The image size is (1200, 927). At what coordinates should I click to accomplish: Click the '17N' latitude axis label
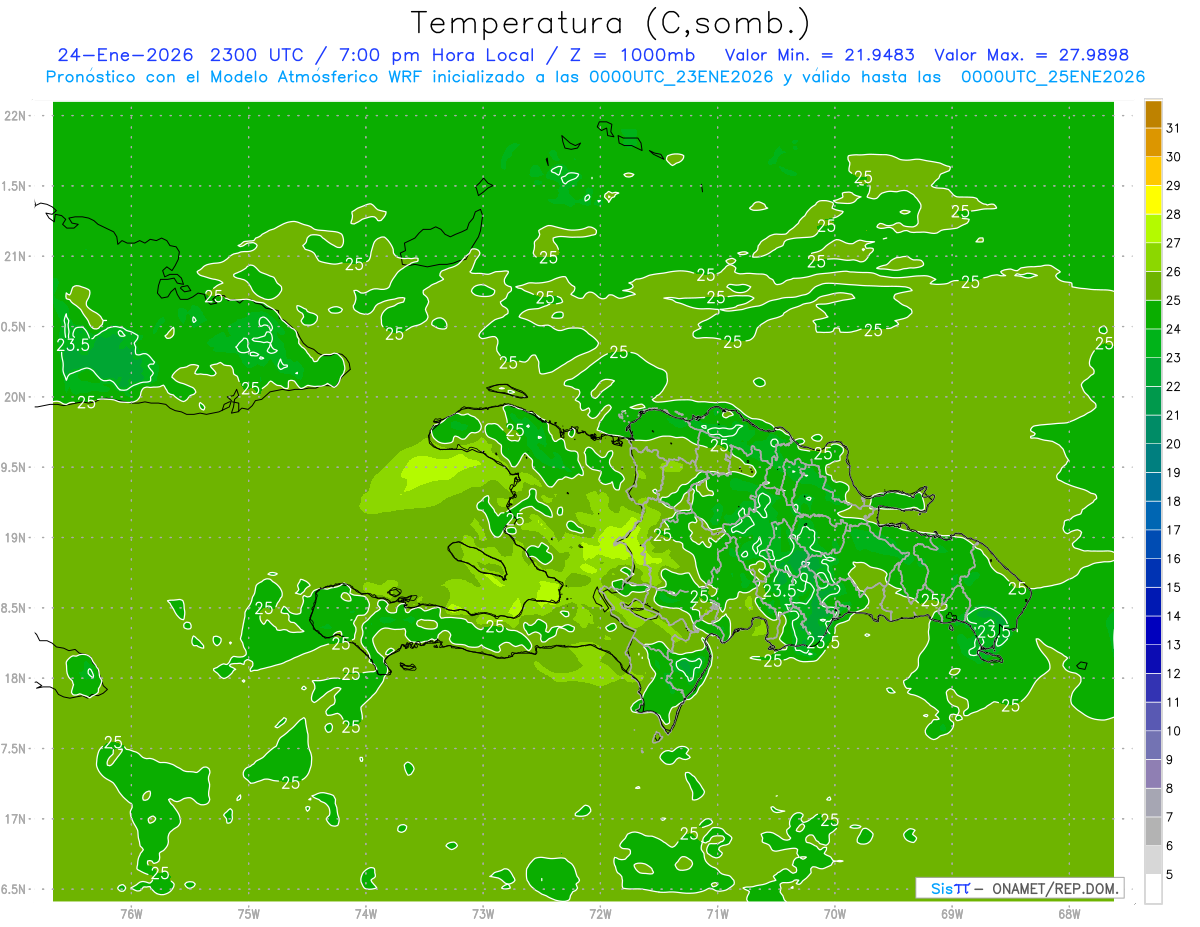tap(15, 819)
